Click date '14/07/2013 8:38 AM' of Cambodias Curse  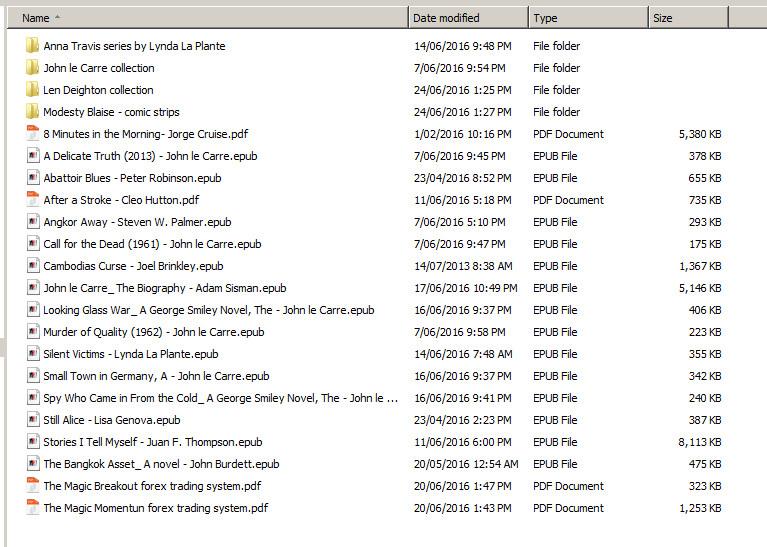pyautogui.click(x=463, y=266)
